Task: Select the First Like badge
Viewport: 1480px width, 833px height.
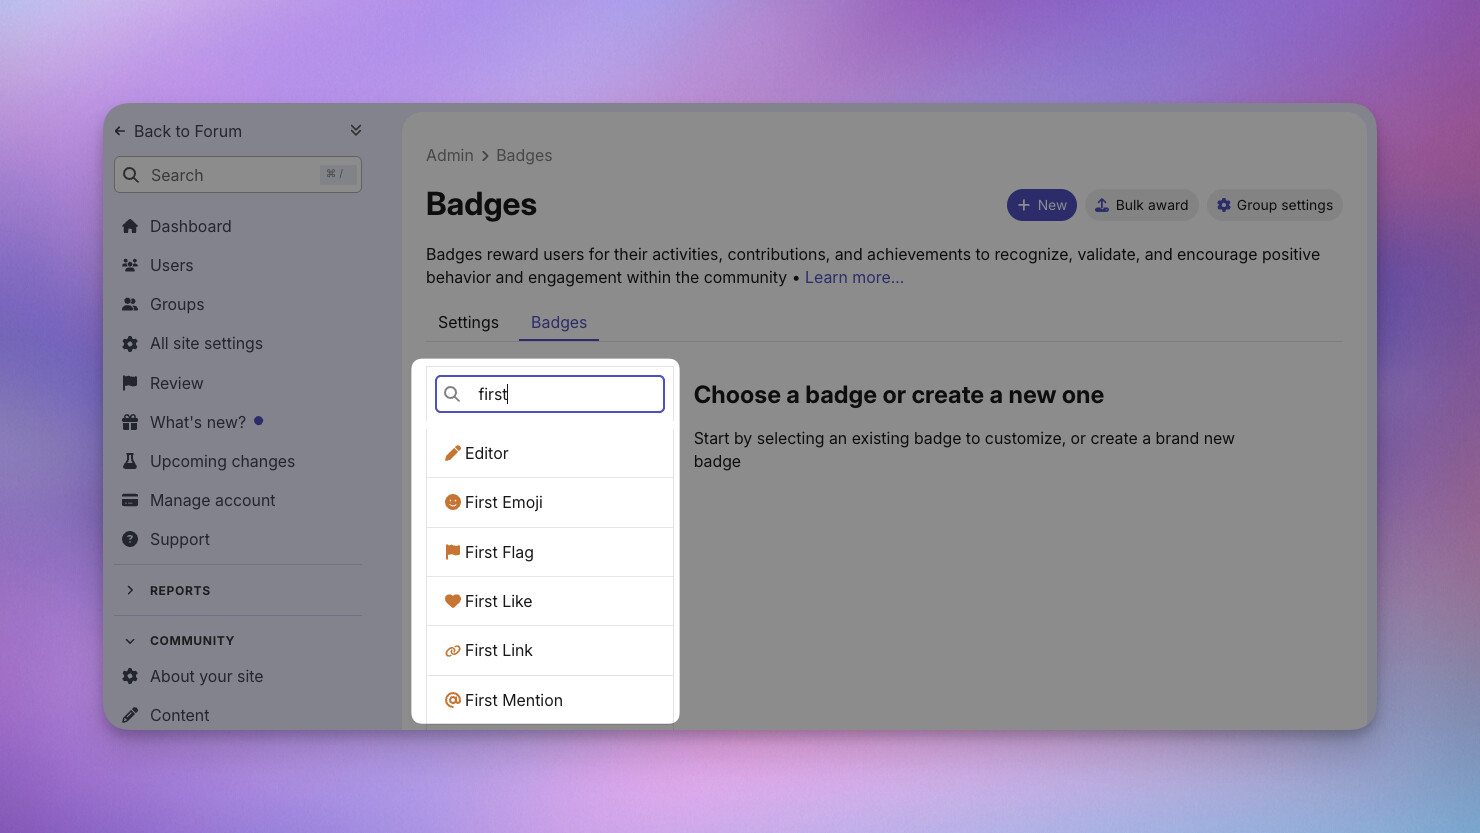Action: pyautogui.click(x=550, y=601)
